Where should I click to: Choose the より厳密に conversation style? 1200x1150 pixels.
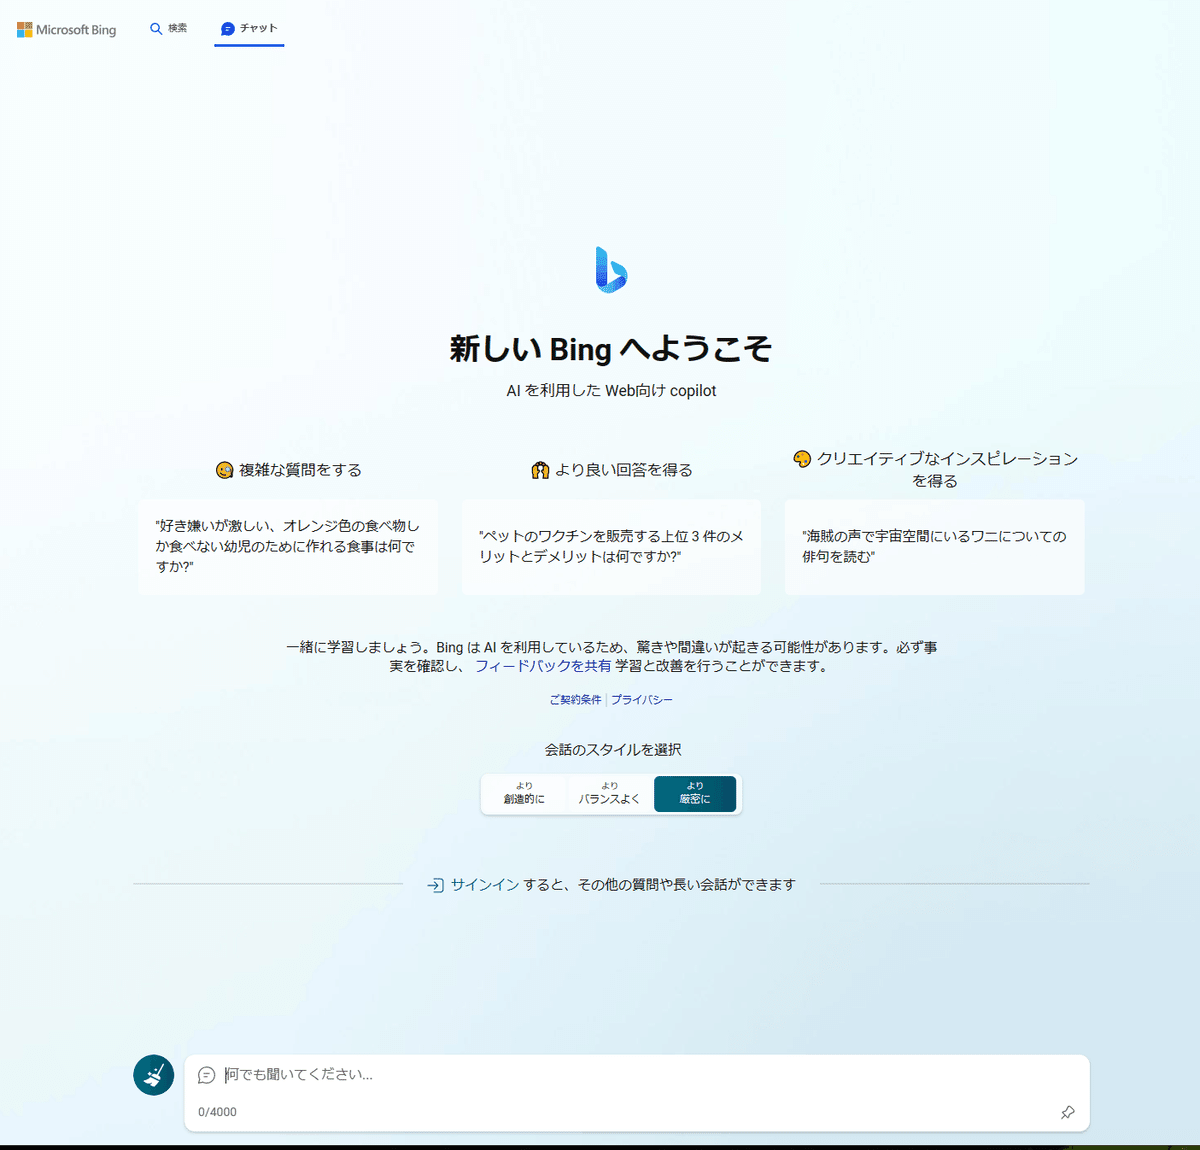[x=695, y=794]
